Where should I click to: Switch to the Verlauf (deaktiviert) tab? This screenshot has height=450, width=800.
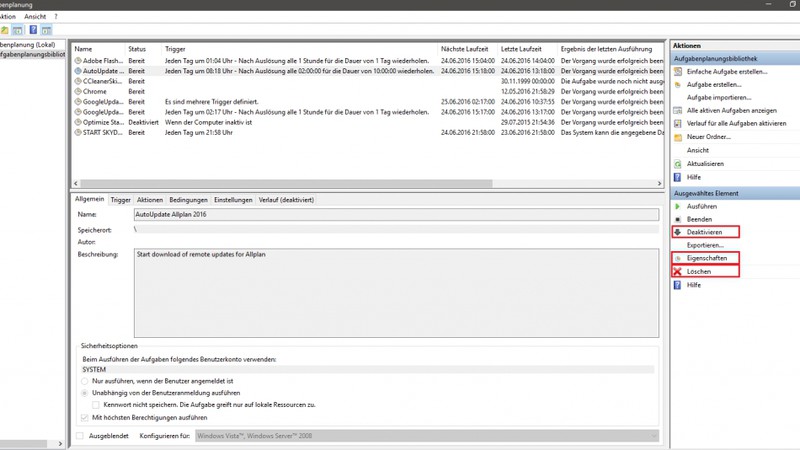(286, 200)
